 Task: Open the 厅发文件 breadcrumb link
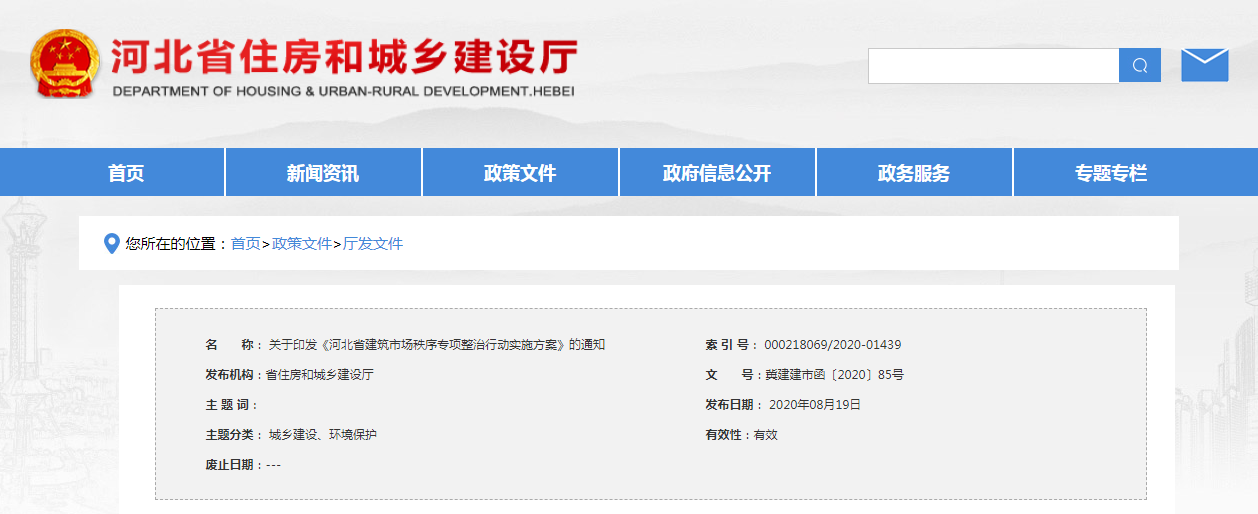pyautogui.click(x=373, y=243)
